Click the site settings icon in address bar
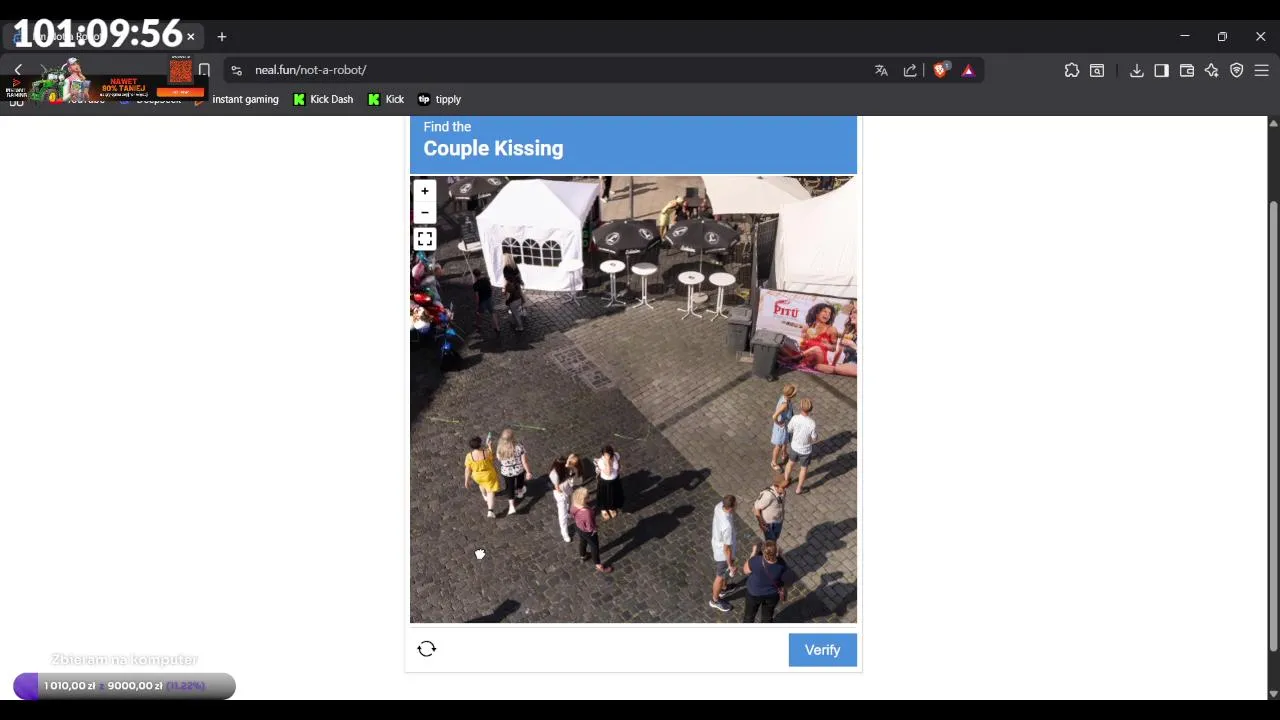This screenshot has width=1280, height=720. pos(236,70)
